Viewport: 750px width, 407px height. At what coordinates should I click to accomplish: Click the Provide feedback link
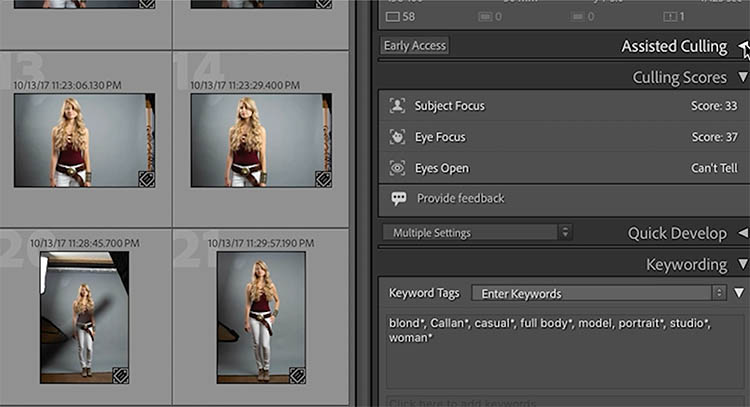[460, 199]
